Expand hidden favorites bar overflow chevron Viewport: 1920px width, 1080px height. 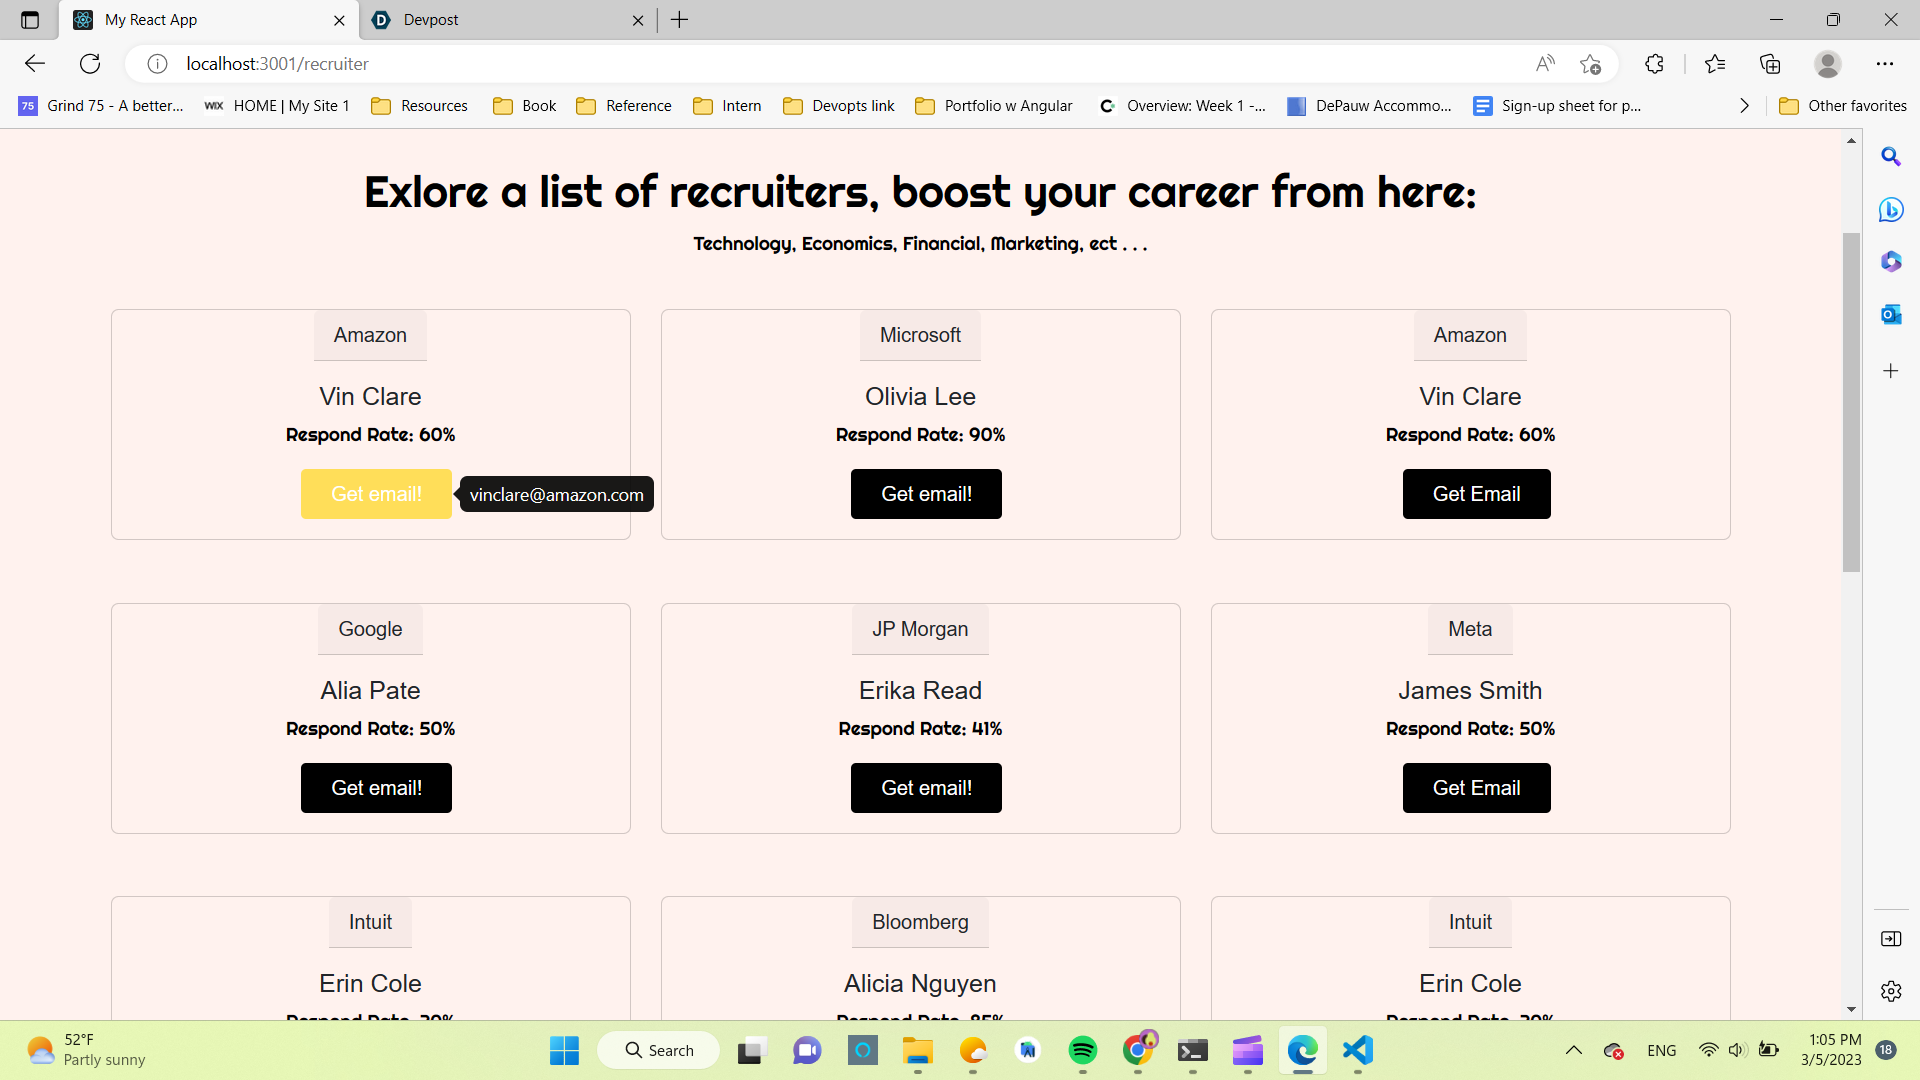(1744, 106)
